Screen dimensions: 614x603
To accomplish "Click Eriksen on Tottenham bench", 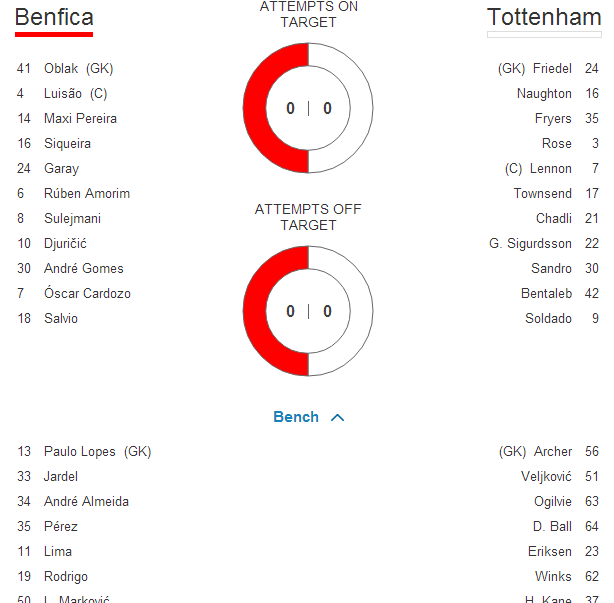I will click(x=550, y=552).
